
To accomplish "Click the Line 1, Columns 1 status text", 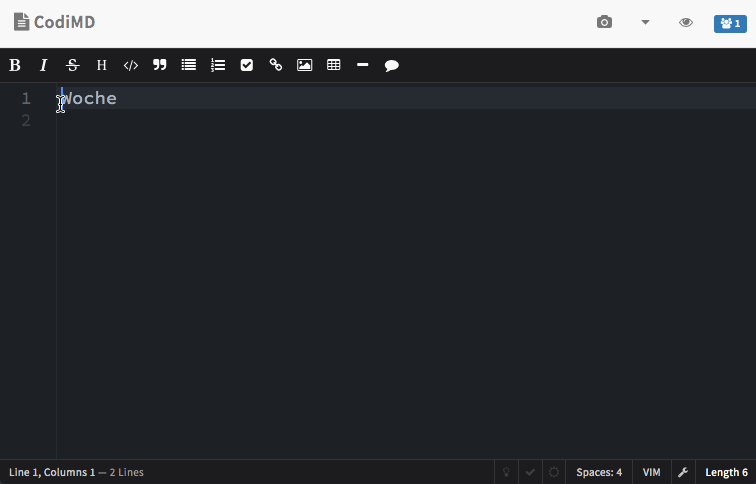I will pyautogui.click(x=52, y=472).
